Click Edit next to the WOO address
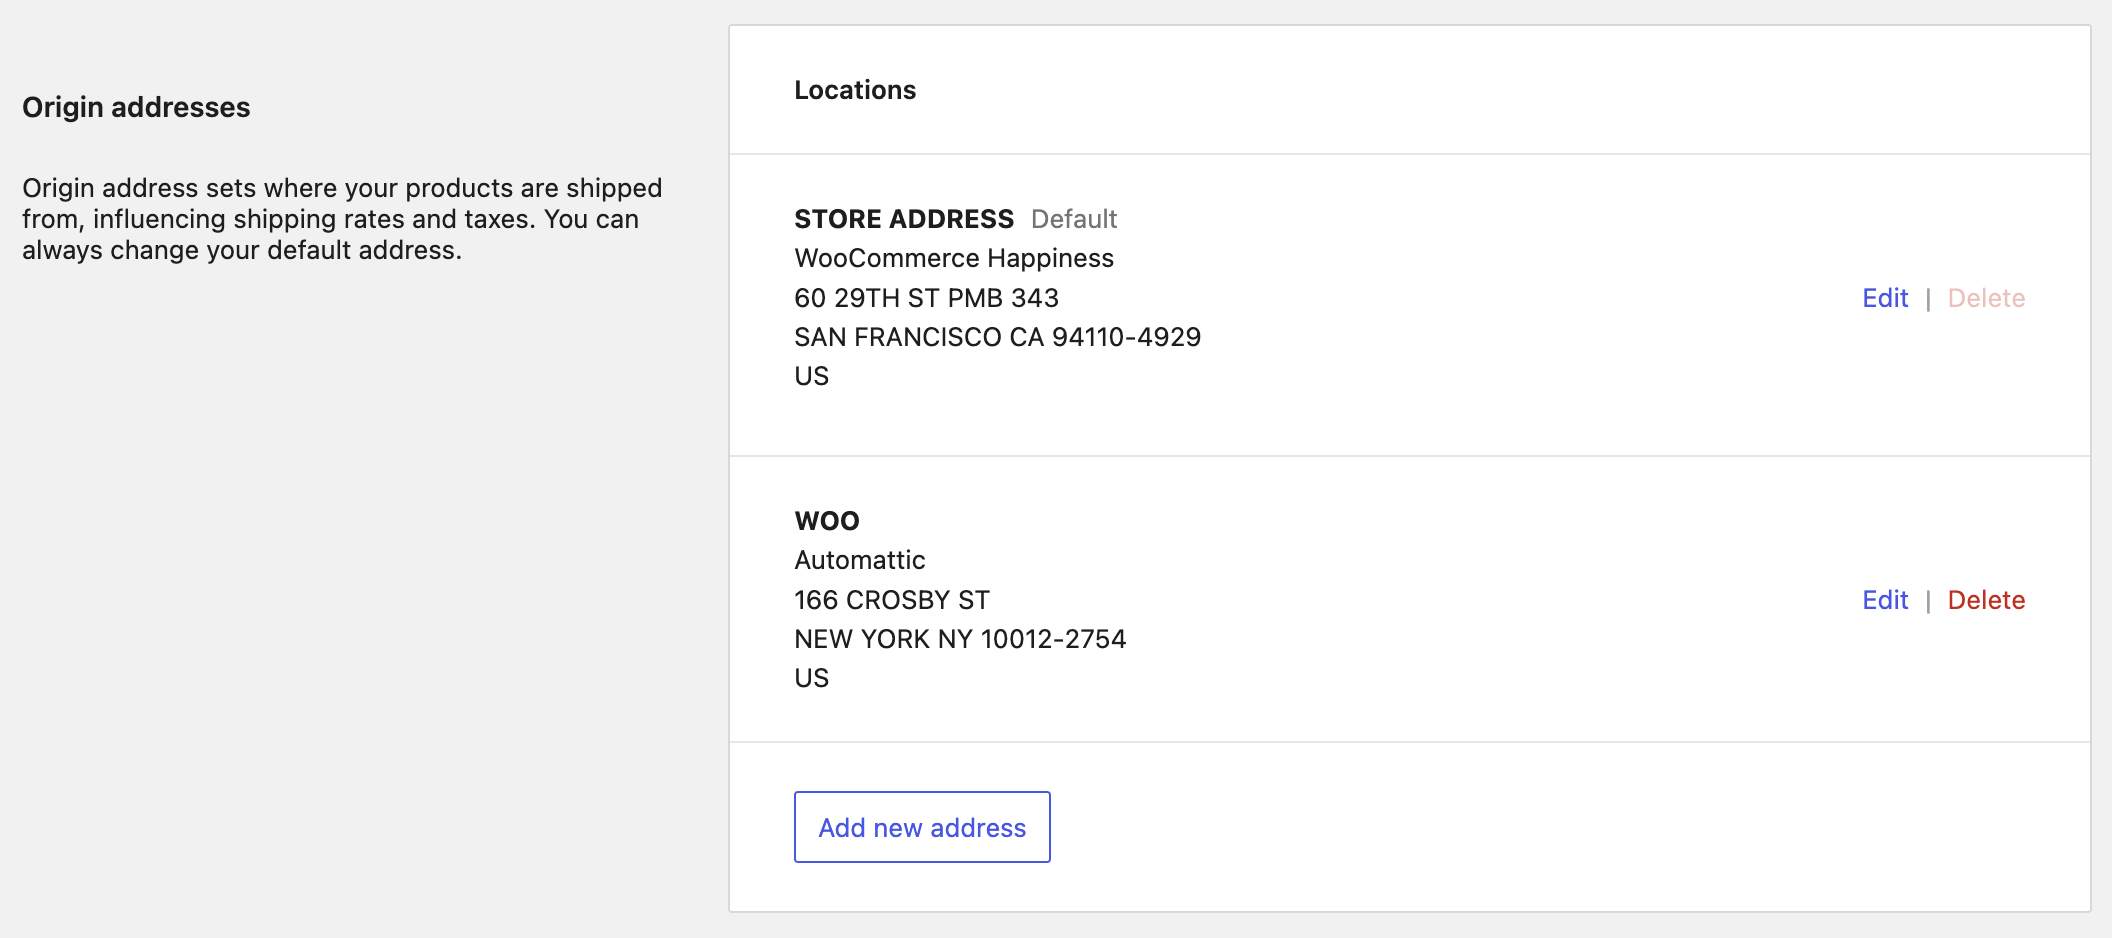The height and width of the screenshot is (938, 2112). click(1884, 600)
